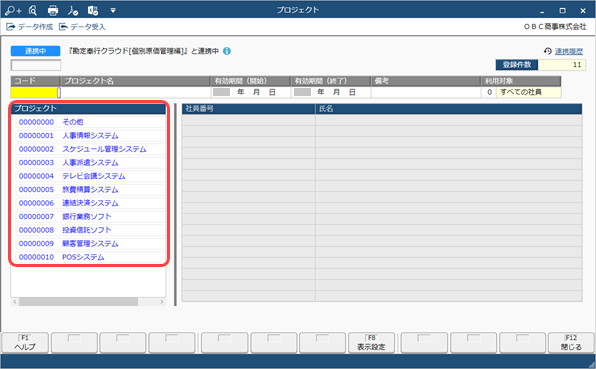Select project 00000008 投資信託ソフト
Viewport: 596px width, 369px height.
pyautogui.click(x=90, y=230)
